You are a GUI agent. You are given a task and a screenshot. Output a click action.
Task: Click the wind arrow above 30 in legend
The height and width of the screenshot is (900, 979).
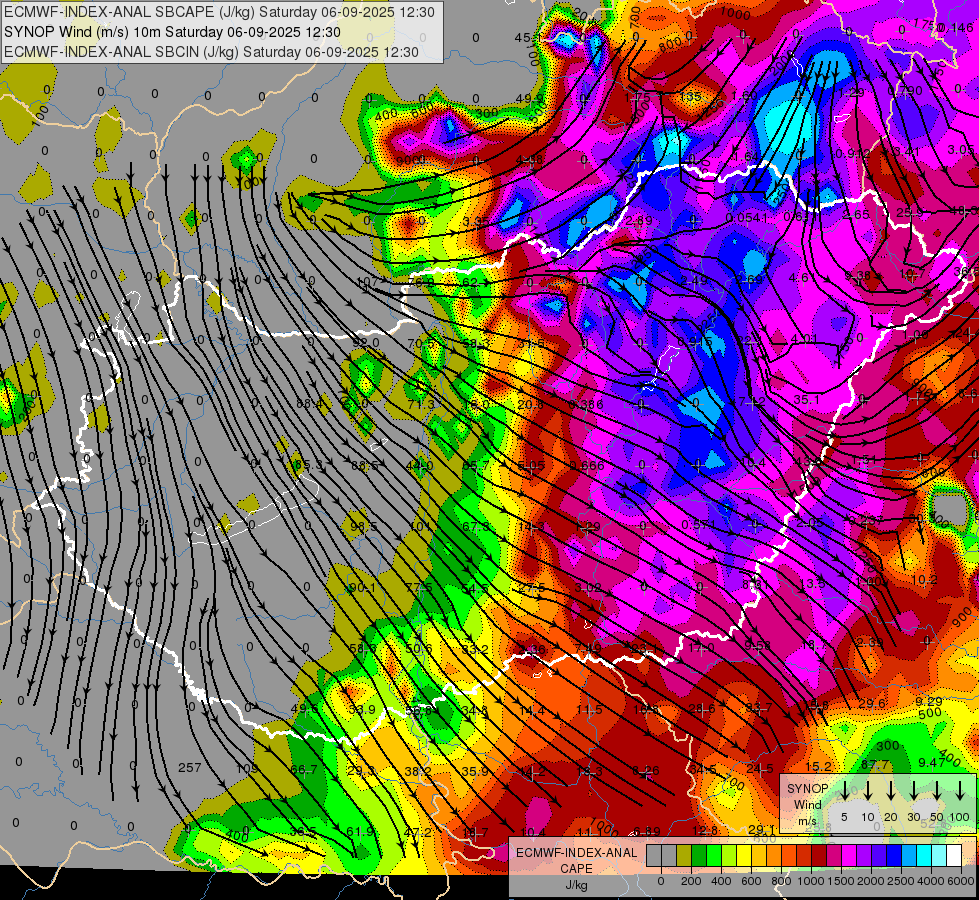[914, 791]
